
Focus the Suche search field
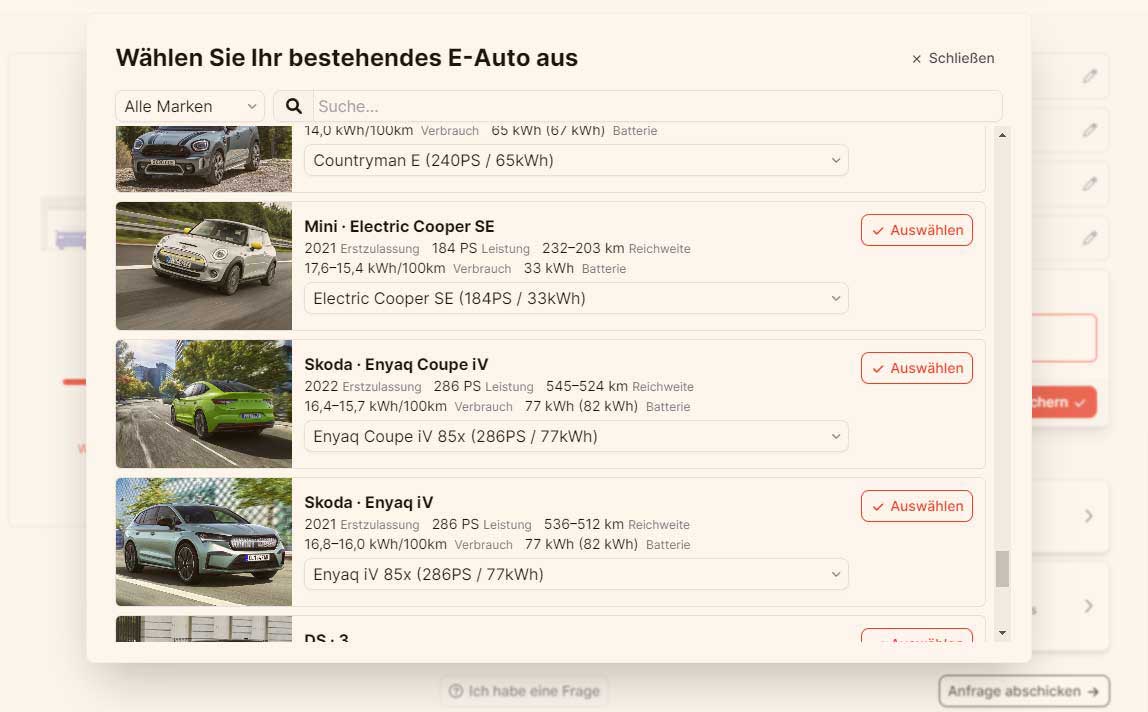point(656,106)
